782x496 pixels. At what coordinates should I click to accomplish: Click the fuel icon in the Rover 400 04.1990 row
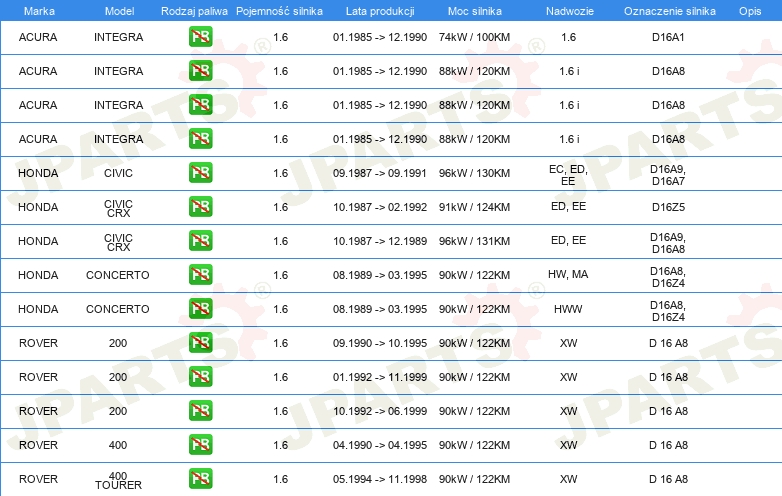click(x=200, y=445)
